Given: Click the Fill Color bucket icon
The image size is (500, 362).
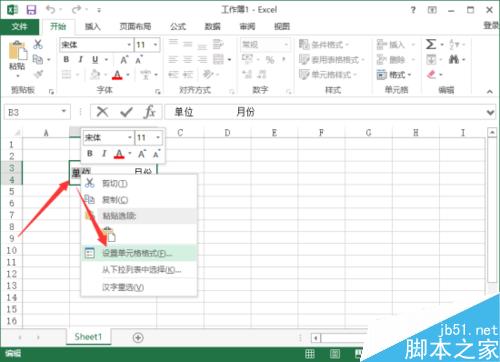Looking at the screenshot, I should (x=95, y=75).
